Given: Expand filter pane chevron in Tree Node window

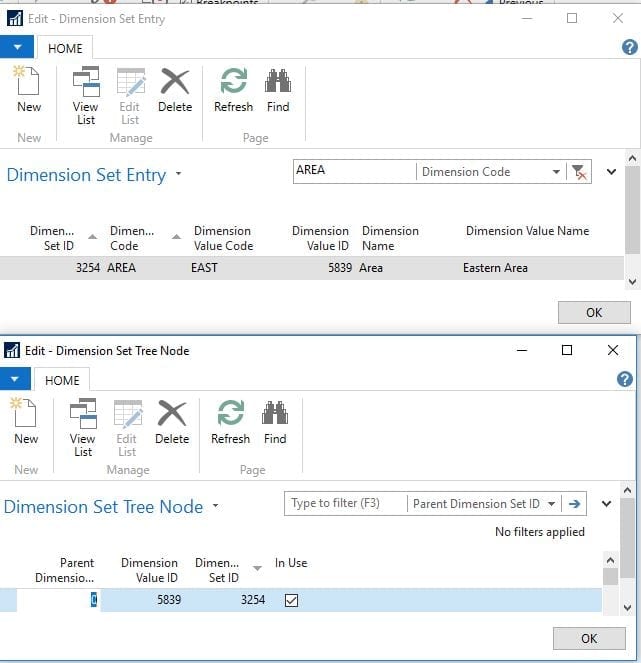Looking at the screenshot, I should 606,504.
